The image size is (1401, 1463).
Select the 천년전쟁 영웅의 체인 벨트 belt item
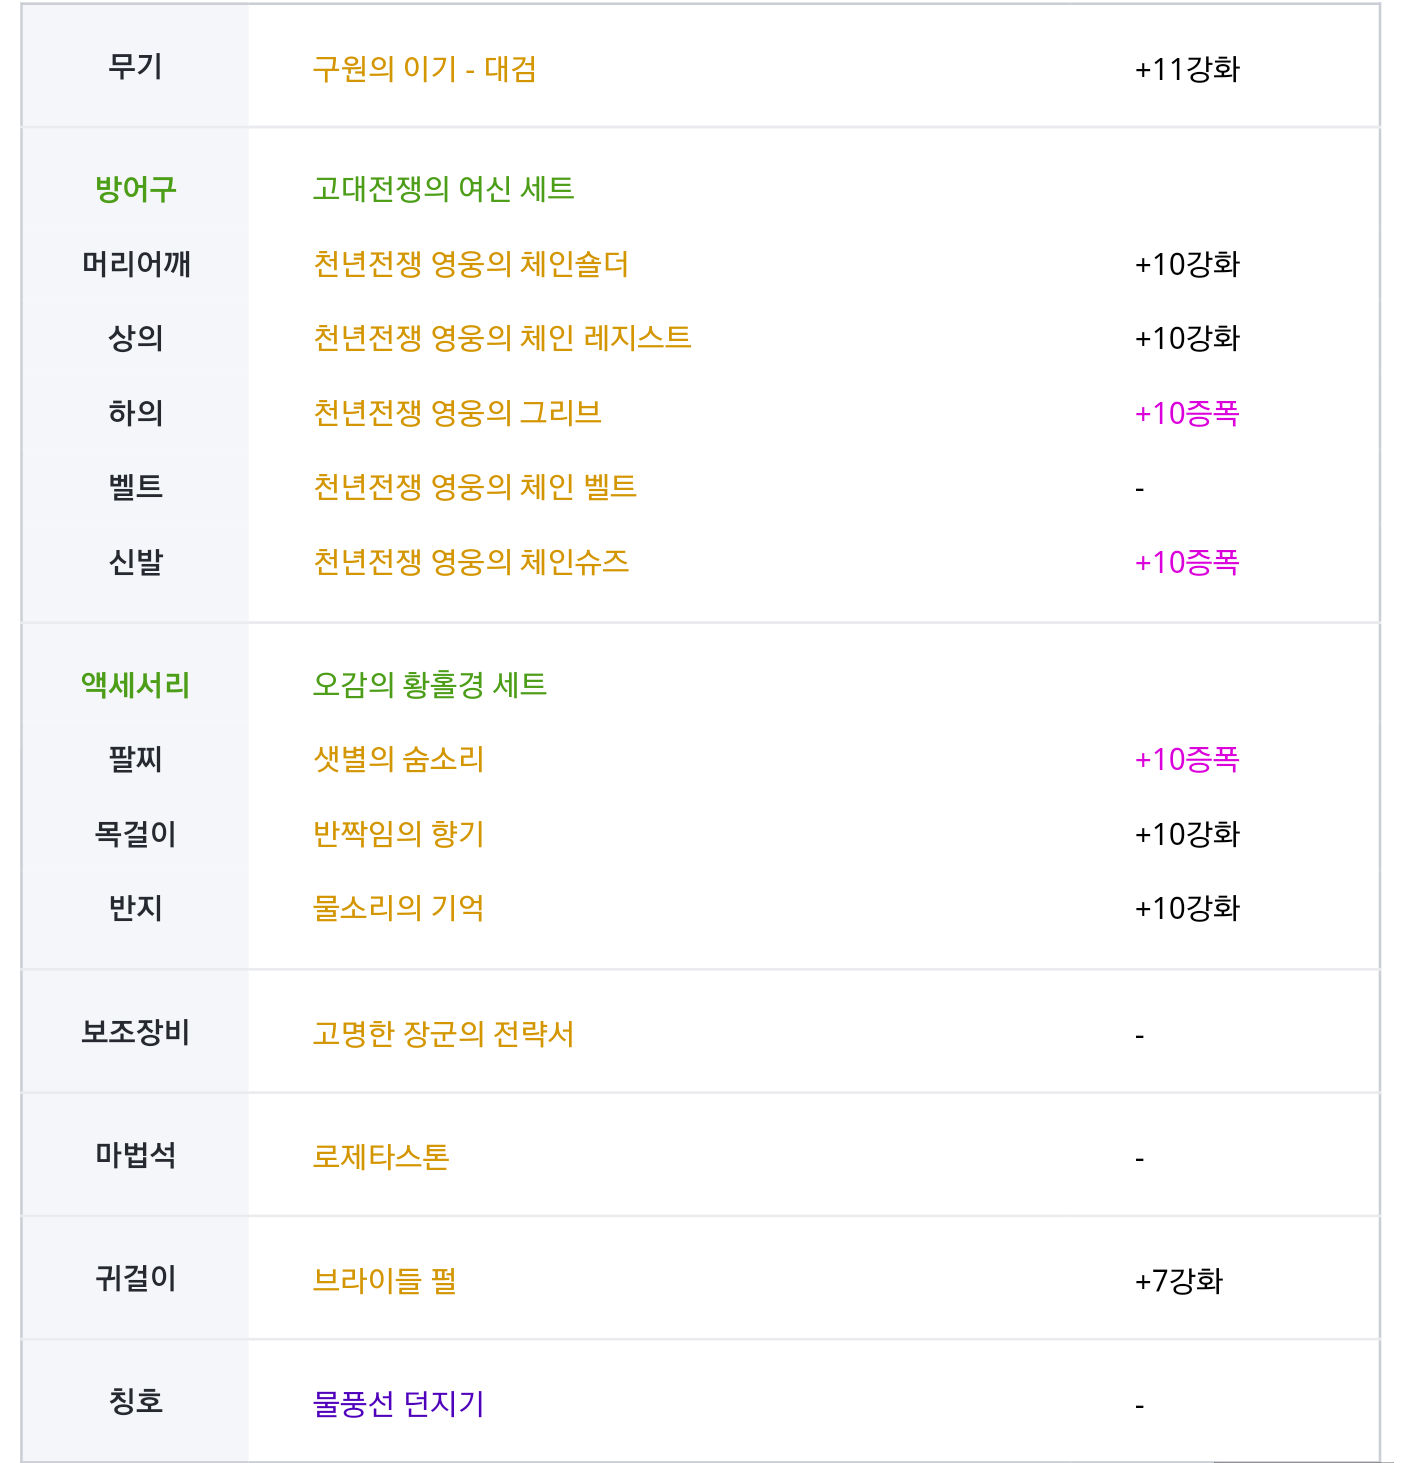click(x=475, y=487)
